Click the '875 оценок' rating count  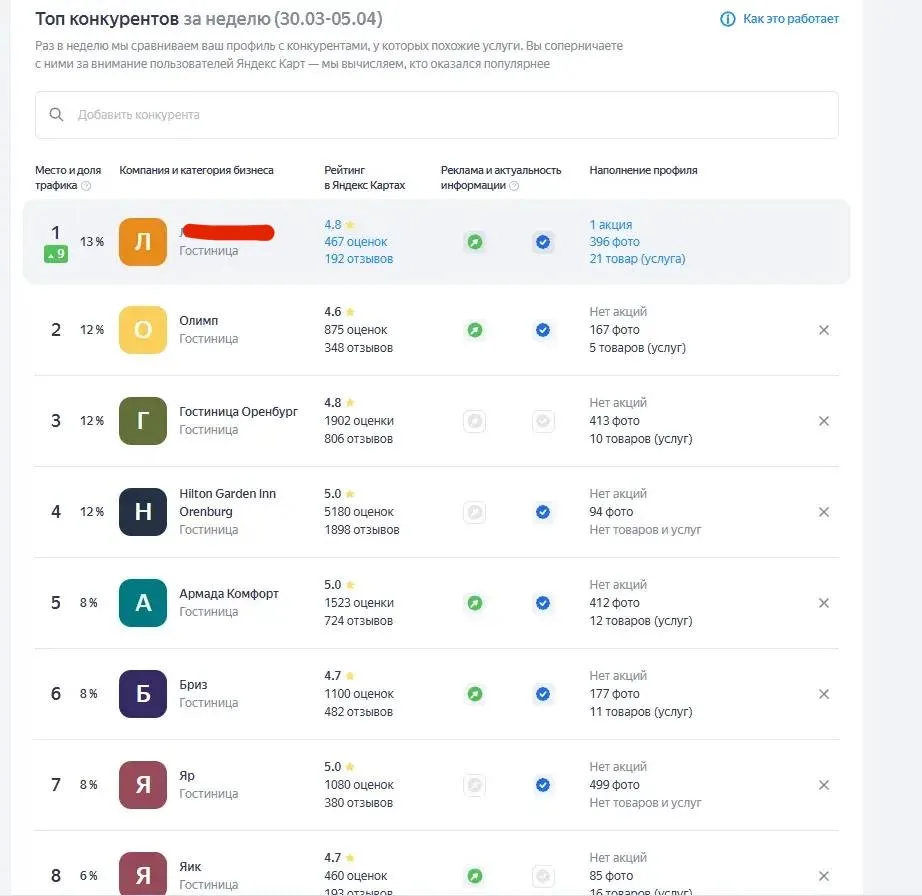click(356, 330)
